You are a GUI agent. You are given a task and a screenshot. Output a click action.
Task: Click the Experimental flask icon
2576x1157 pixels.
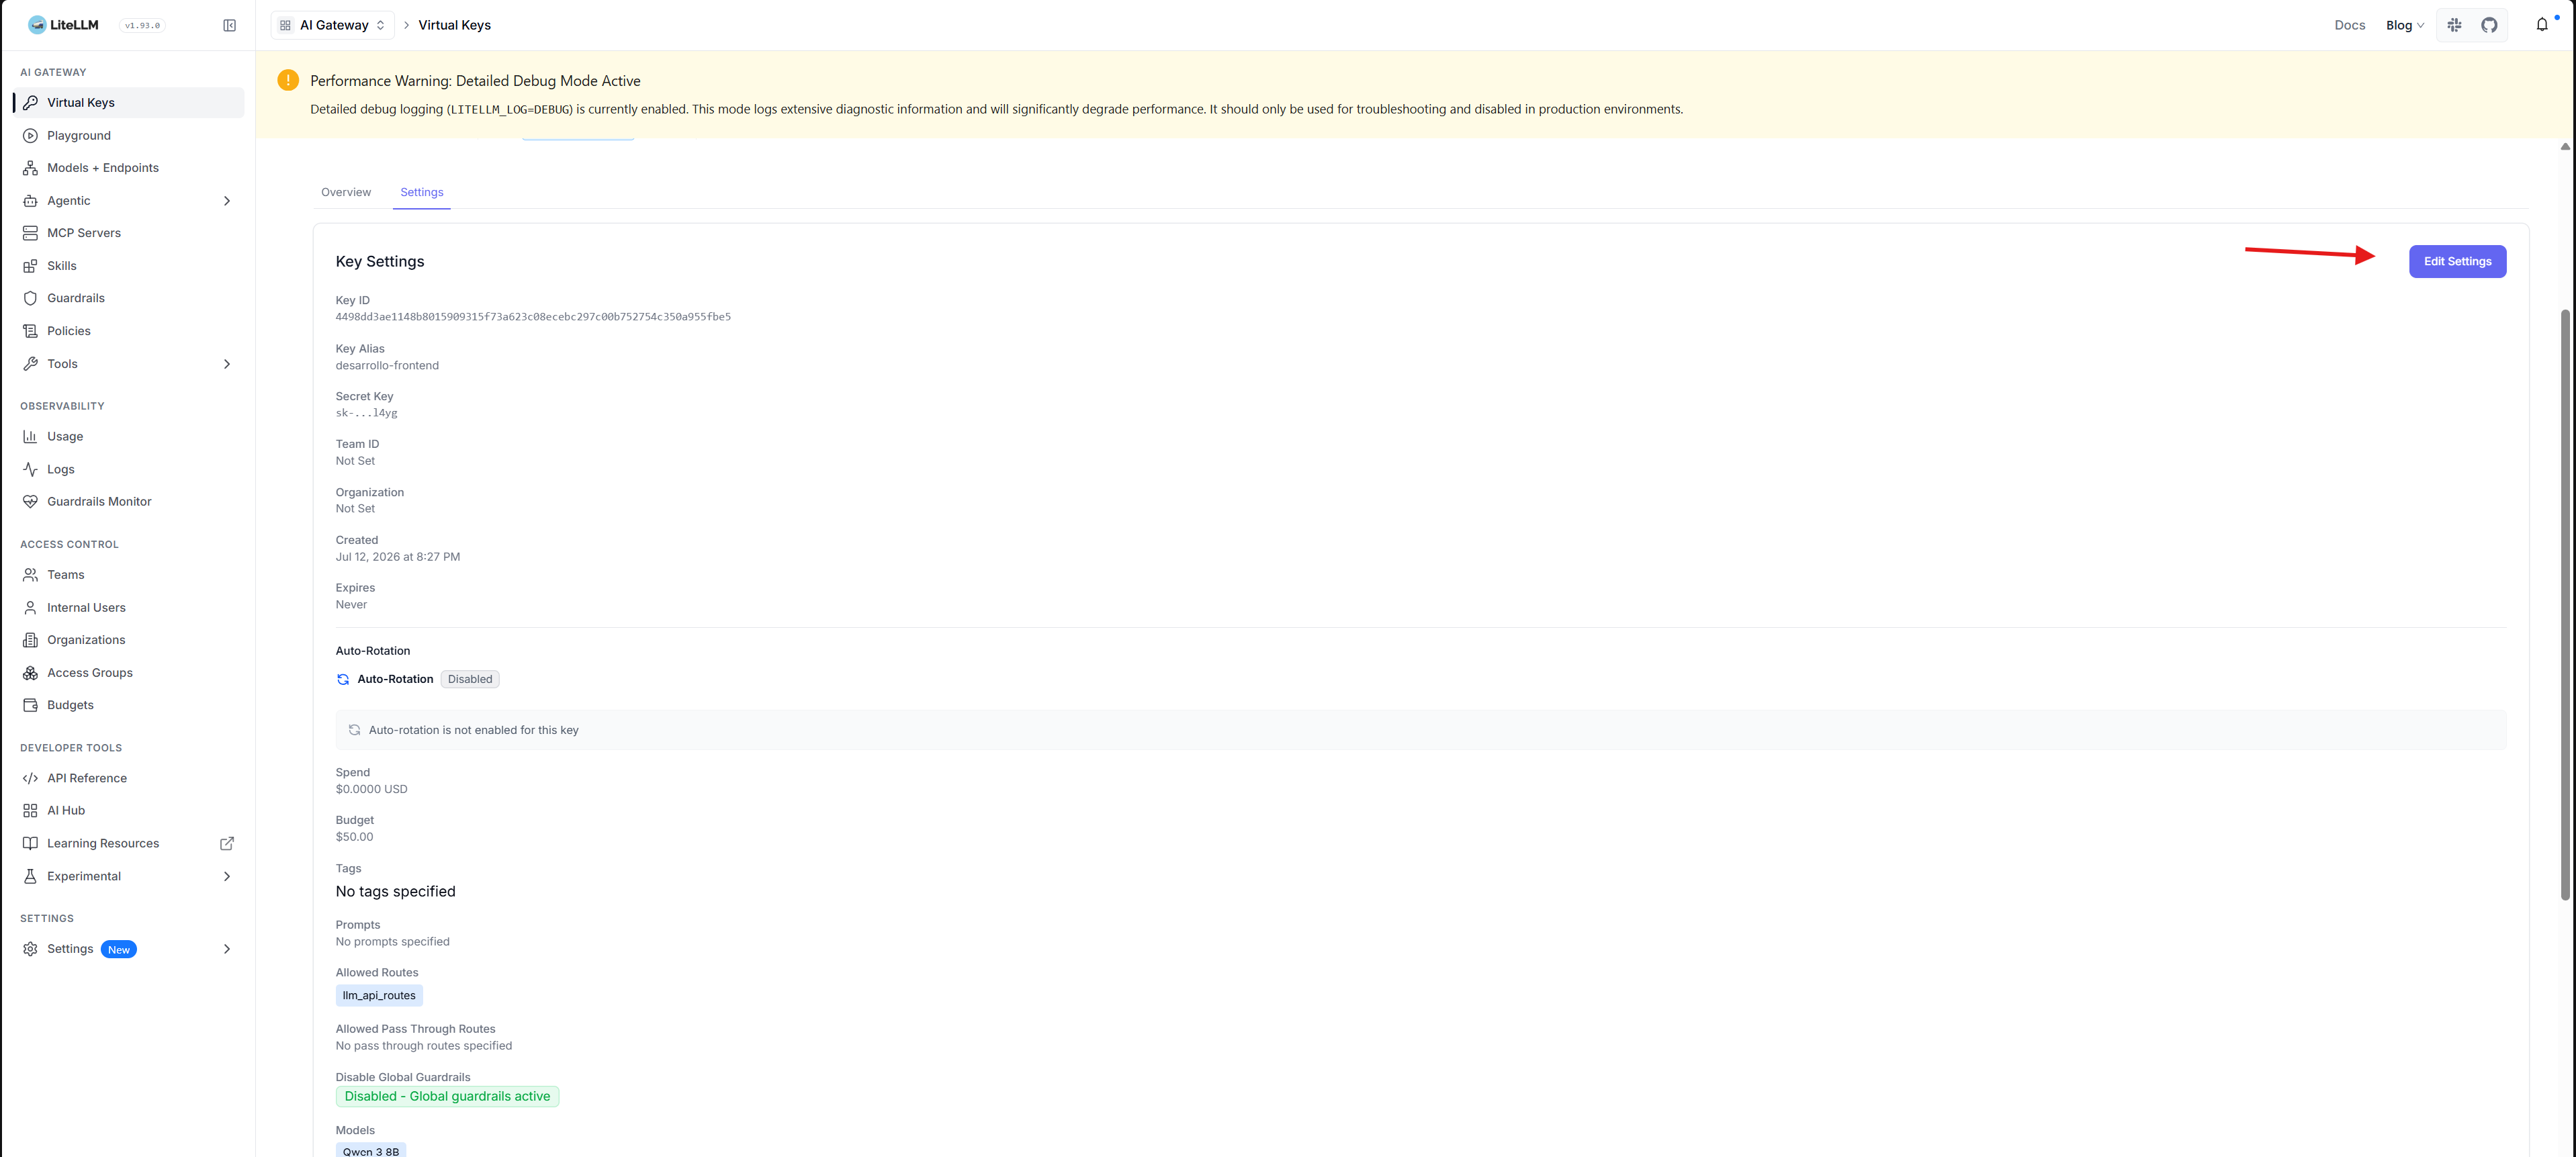coord(30,876)
